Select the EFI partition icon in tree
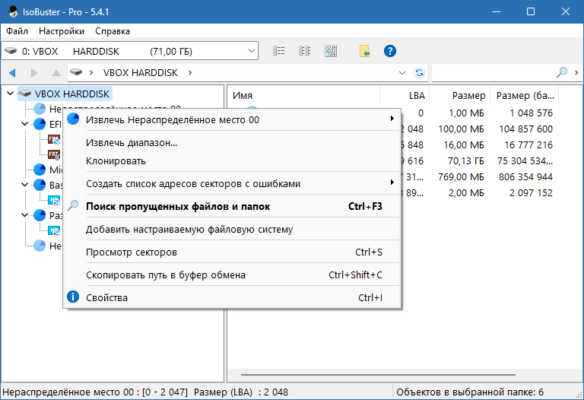The image size is (584, 400). pos(39,124)
